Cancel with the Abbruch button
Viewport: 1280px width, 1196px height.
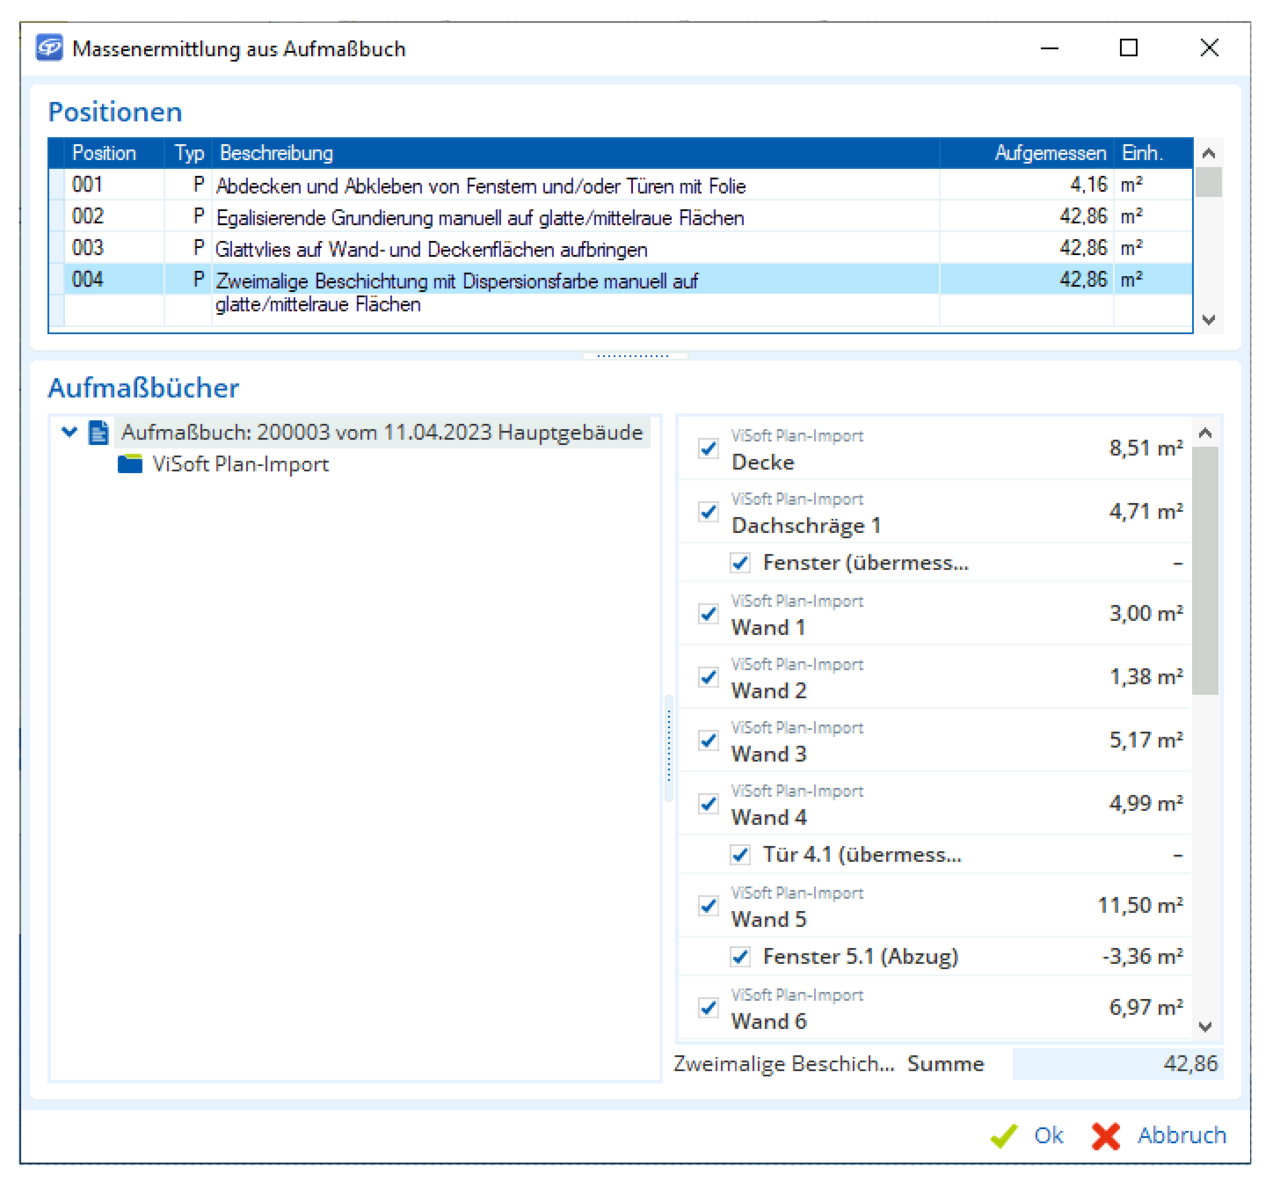[1181, 1136]
